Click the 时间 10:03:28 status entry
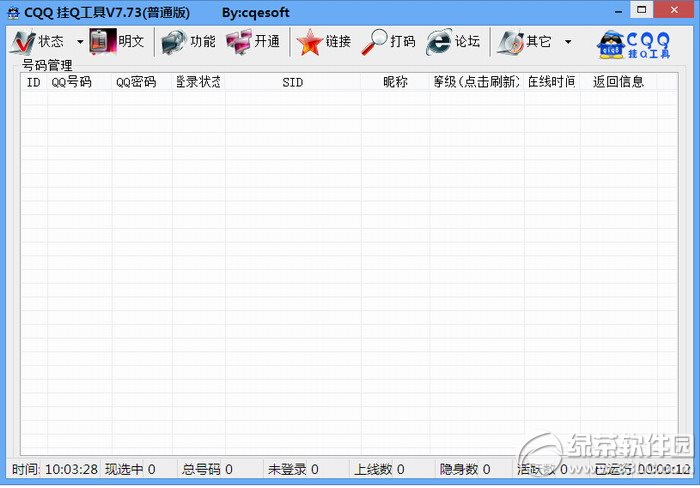 pos(55,469)
